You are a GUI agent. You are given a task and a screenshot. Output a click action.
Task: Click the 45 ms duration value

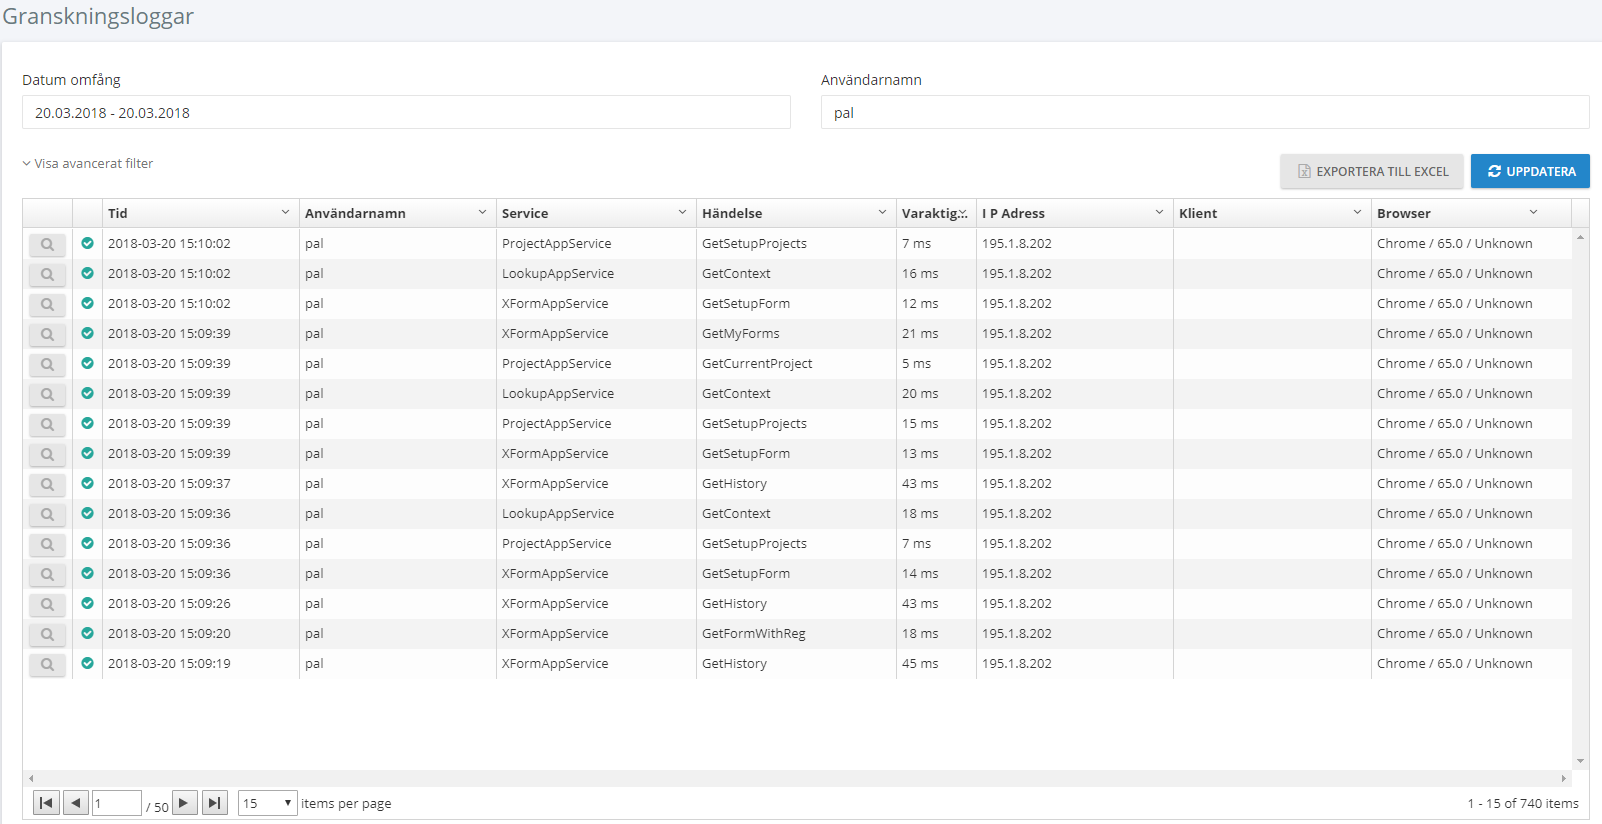tap(920, 663)
